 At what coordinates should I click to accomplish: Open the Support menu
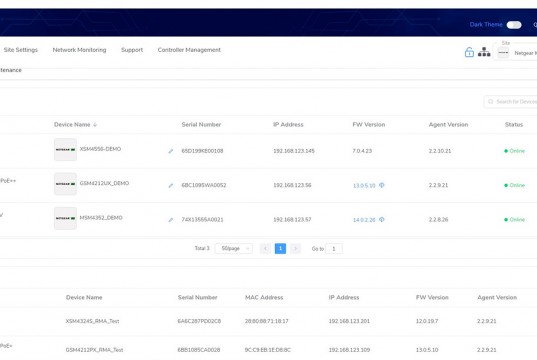click(x=132, y=50)
